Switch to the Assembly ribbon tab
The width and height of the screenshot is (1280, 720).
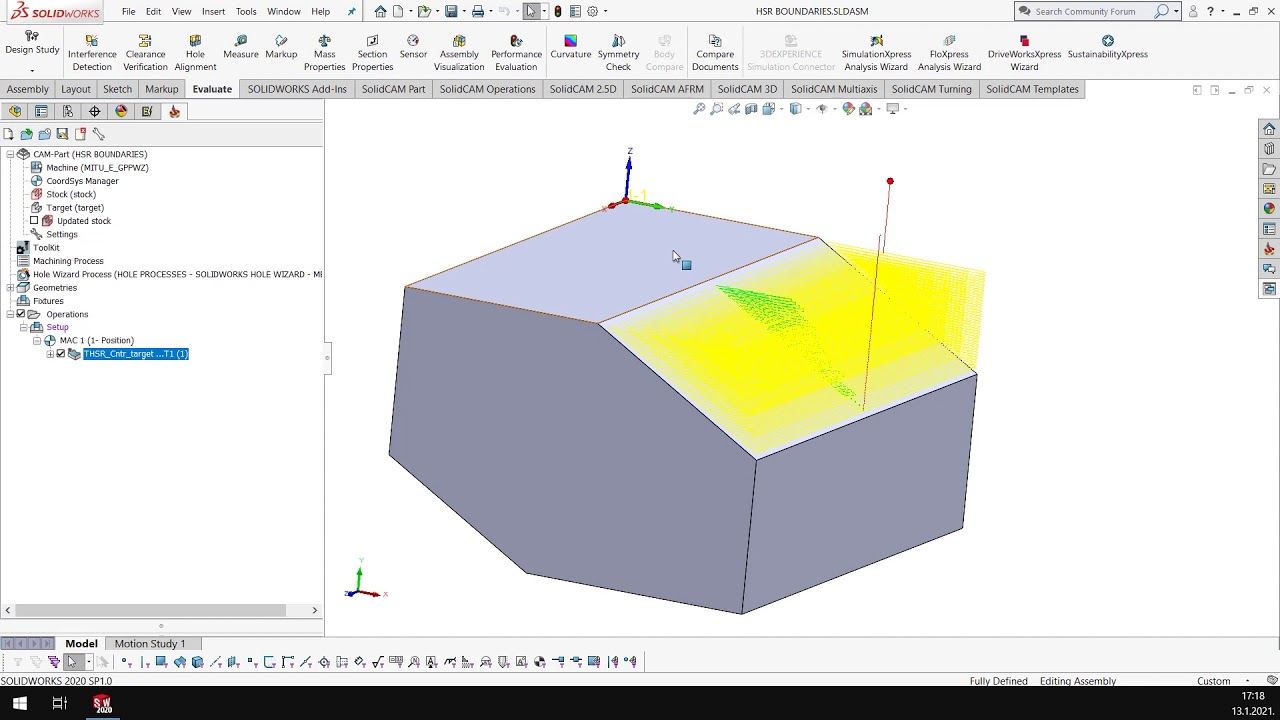pyautogui.click(x=28, y=89)
